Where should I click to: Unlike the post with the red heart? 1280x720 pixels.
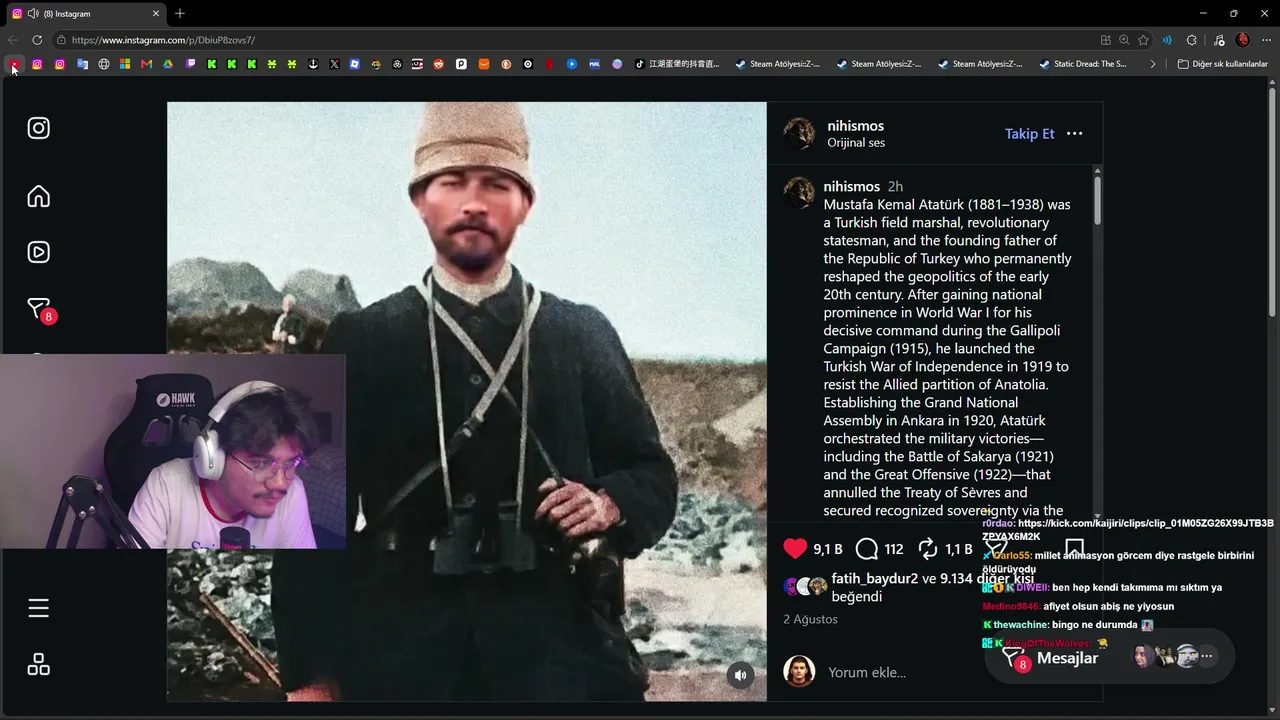795,548
